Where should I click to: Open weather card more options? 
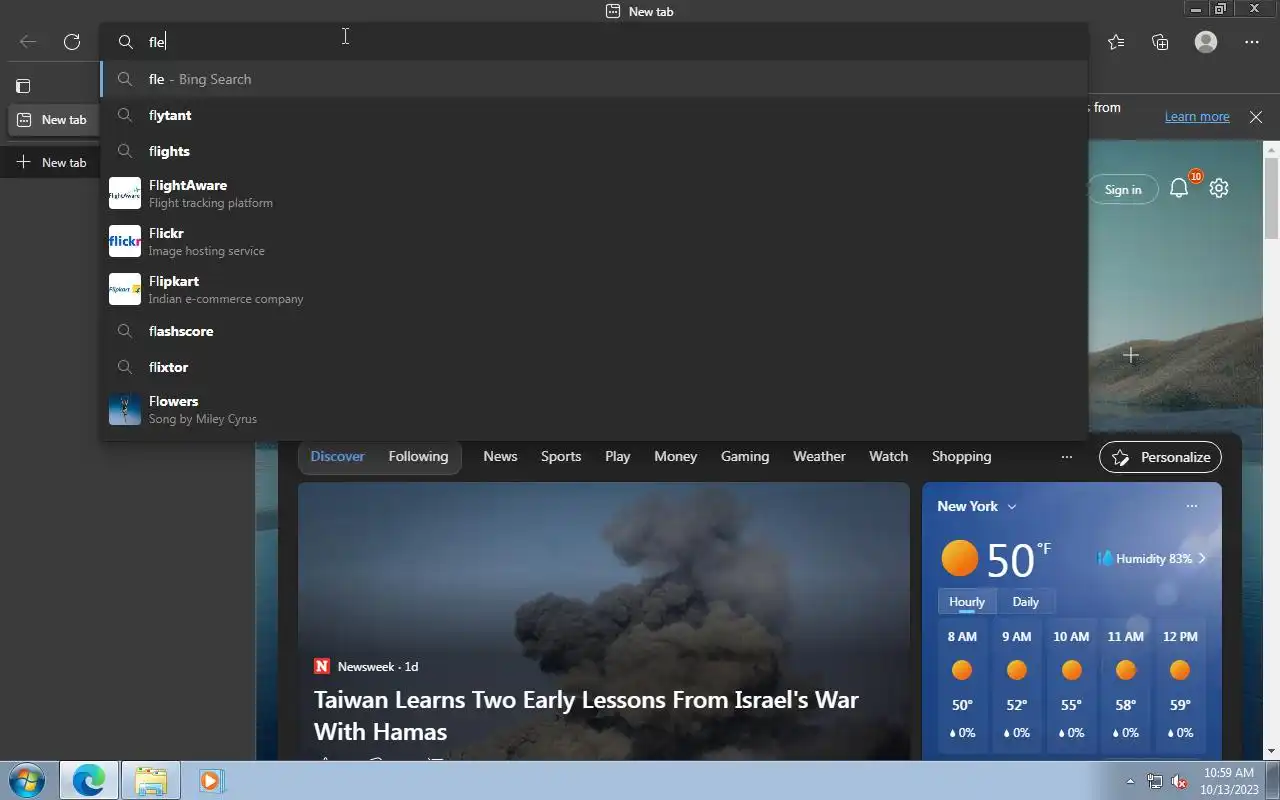pyautogui.click(x=1191, y=506)
